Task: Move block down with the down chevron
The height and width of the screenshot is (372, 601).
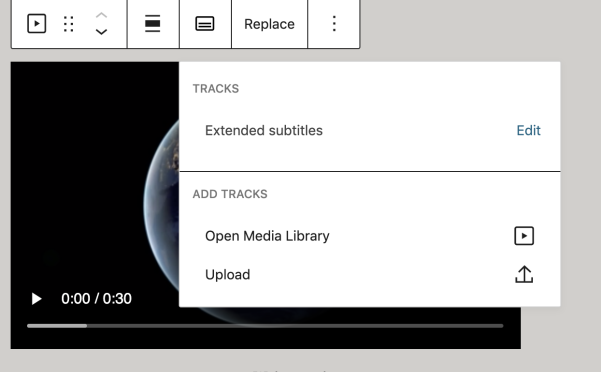Action: pyautogui.click(x=101, y=32)
